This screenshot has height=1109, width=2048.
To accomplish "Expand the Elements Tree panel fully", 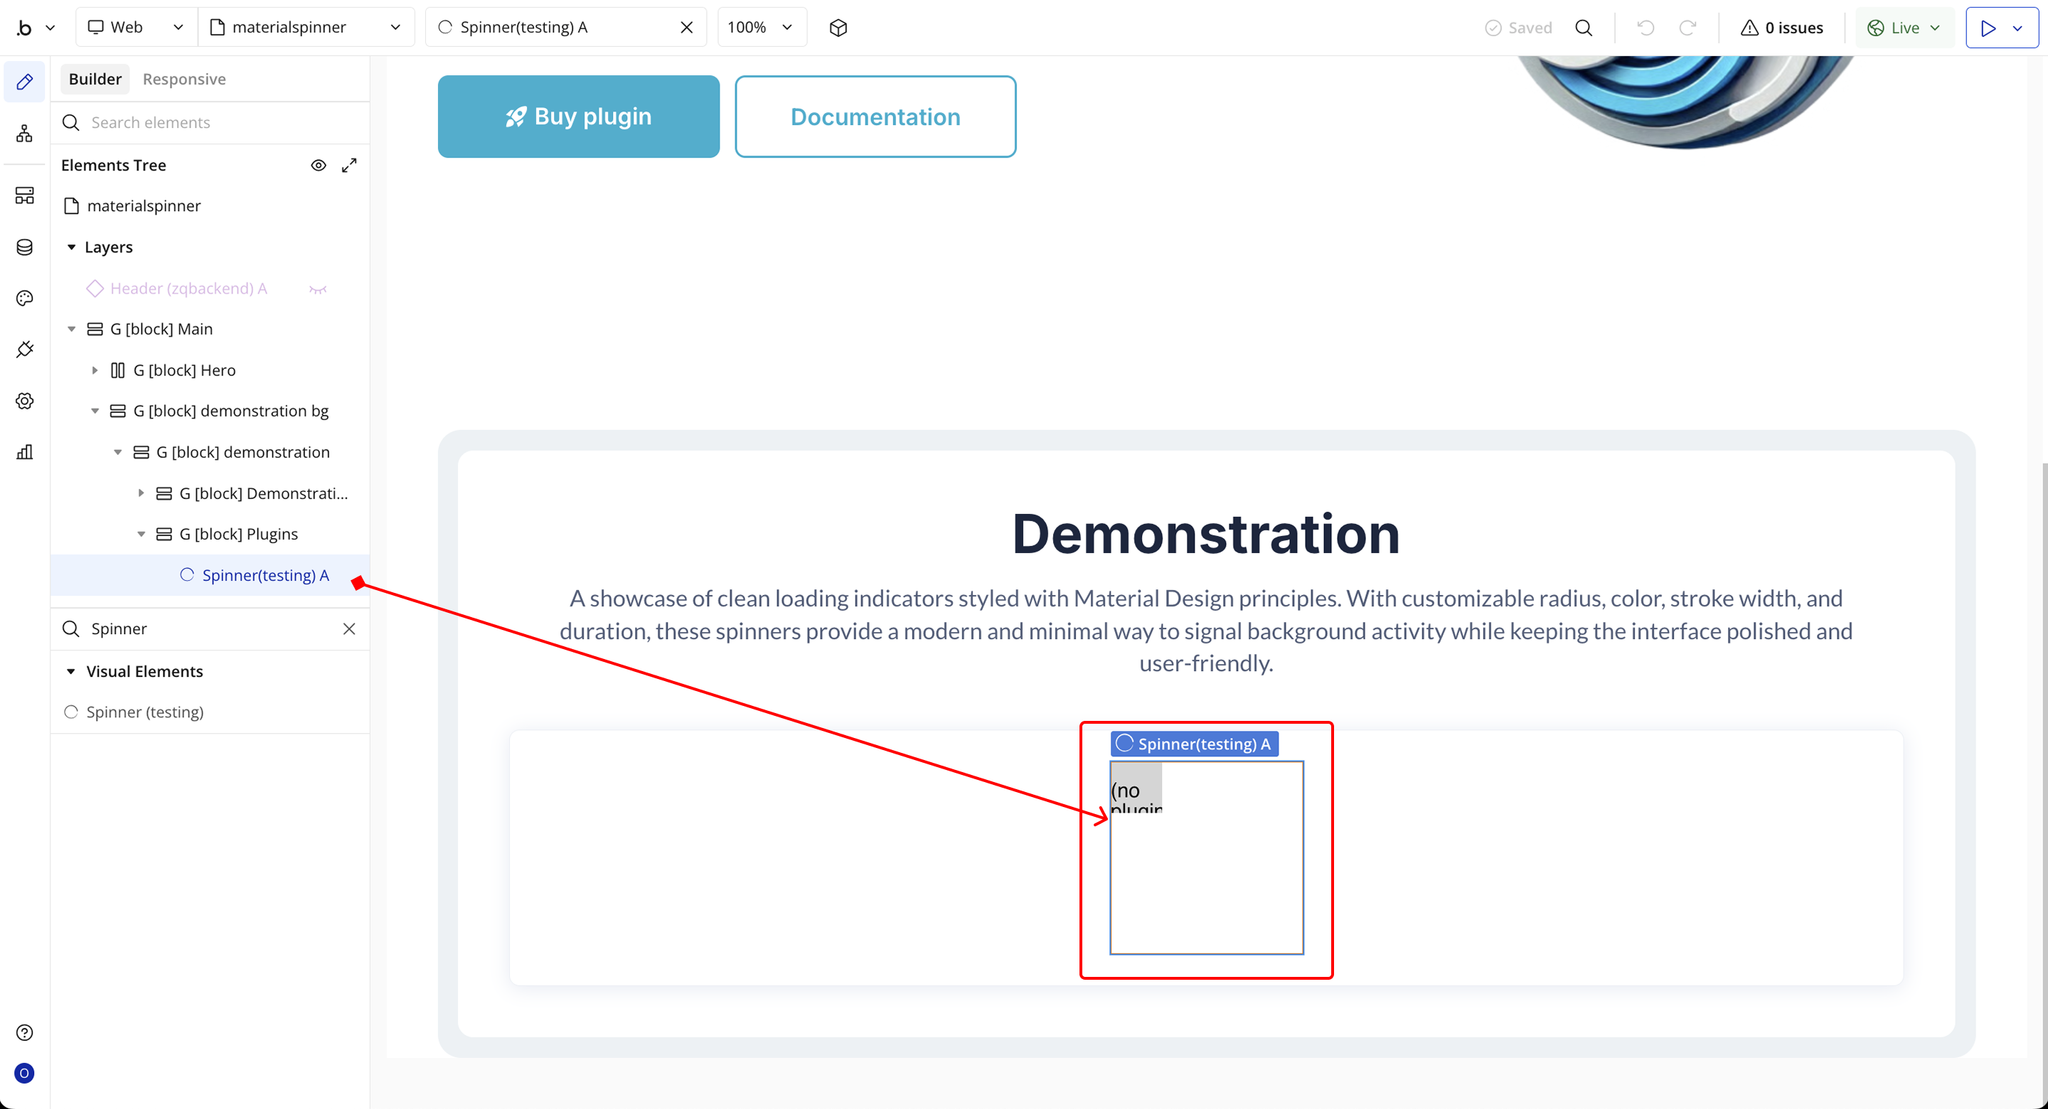I will point(349,165).
